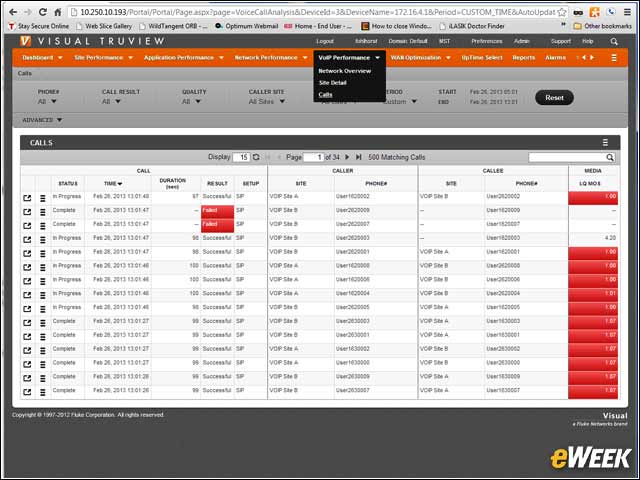Open row menu icon for caller User2620007

tap(43, 226)
